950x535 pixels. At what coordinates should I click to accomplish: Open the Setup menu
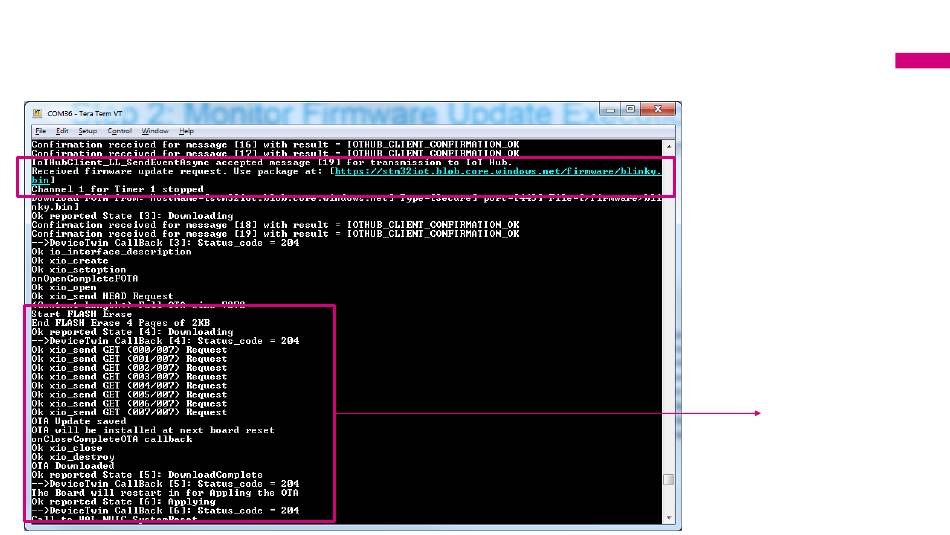pos(88,131)
